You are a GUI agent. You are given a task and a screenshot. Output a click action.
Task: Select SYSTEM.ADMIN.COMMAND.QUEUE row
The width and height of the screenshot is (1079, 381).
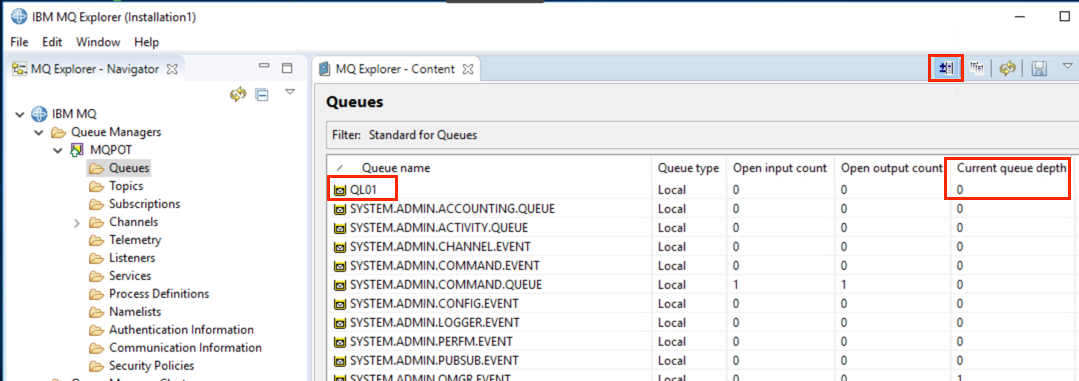pos(703,284)
